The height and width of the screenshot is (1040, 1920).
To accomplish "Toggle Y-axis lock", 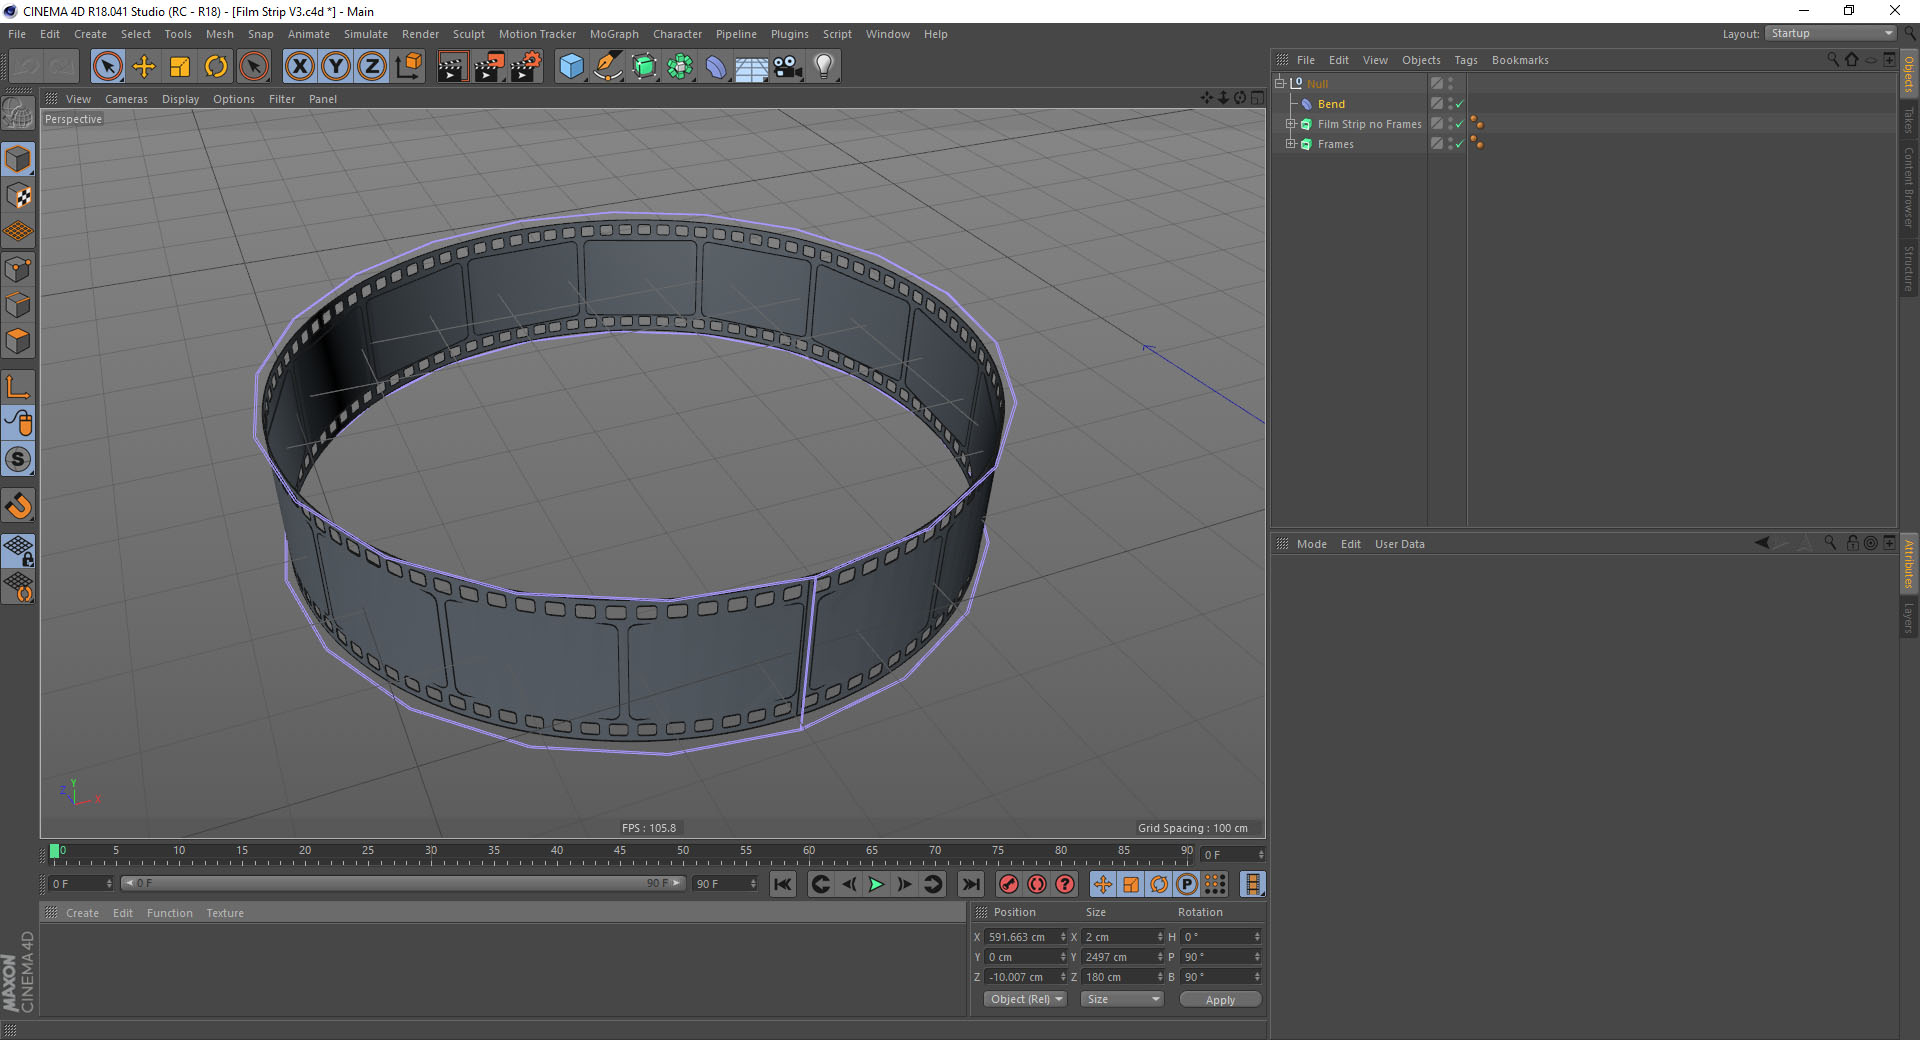I will click(x=336, y=67).
